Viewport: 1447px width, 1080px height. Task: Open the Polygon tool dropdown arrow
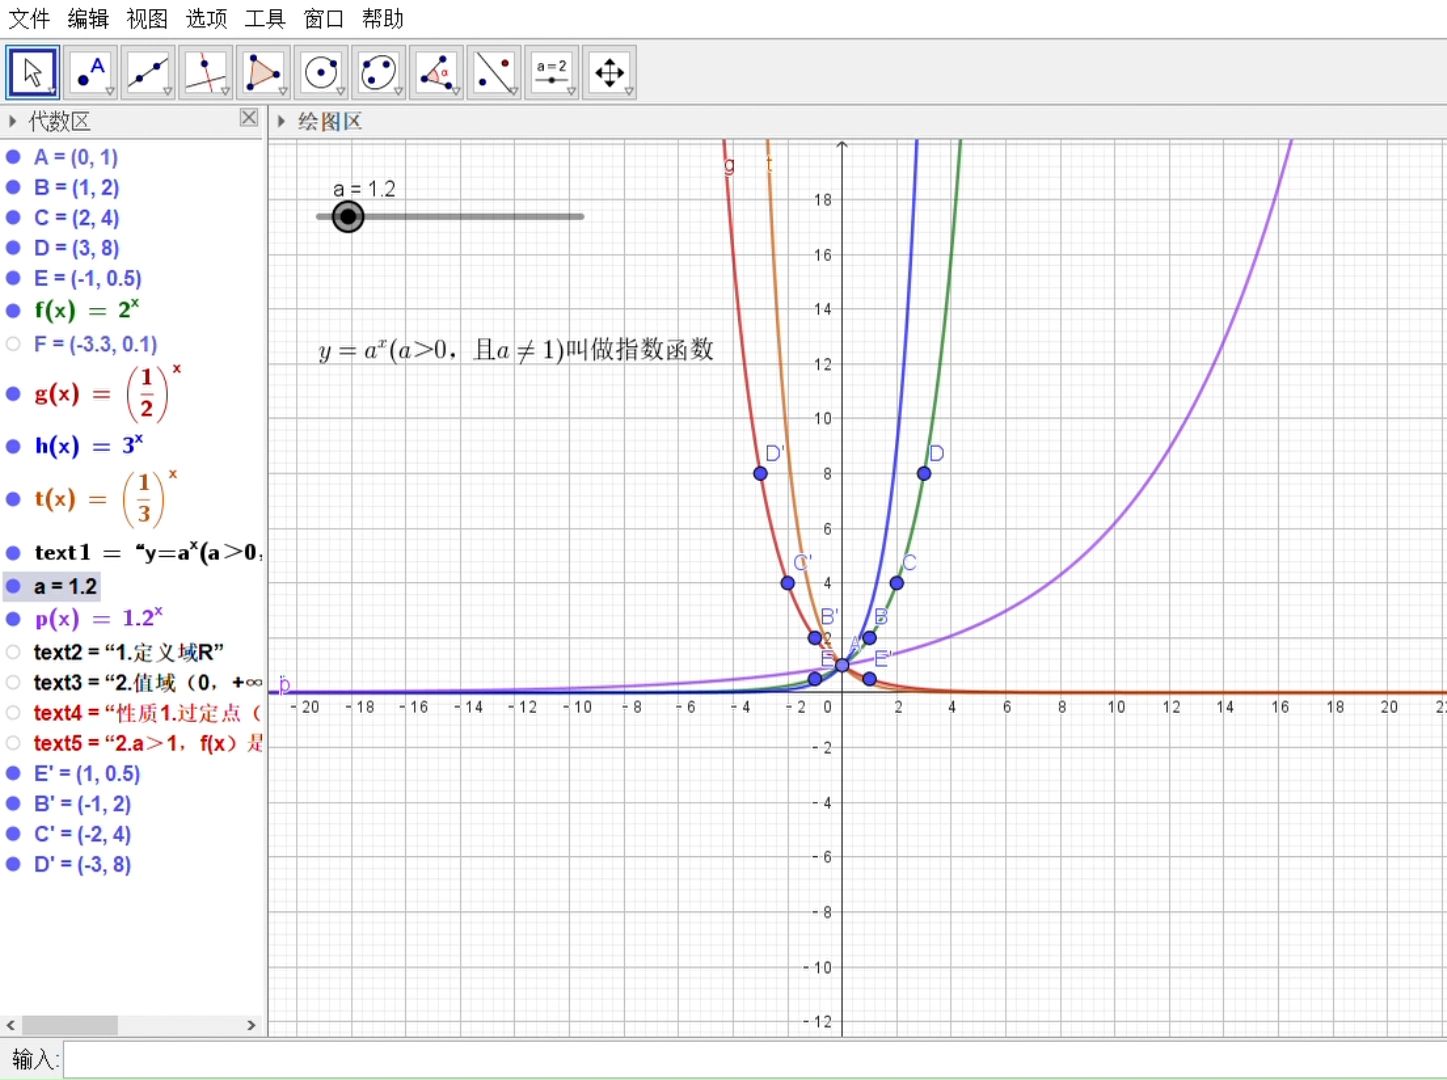click(283, 91)
